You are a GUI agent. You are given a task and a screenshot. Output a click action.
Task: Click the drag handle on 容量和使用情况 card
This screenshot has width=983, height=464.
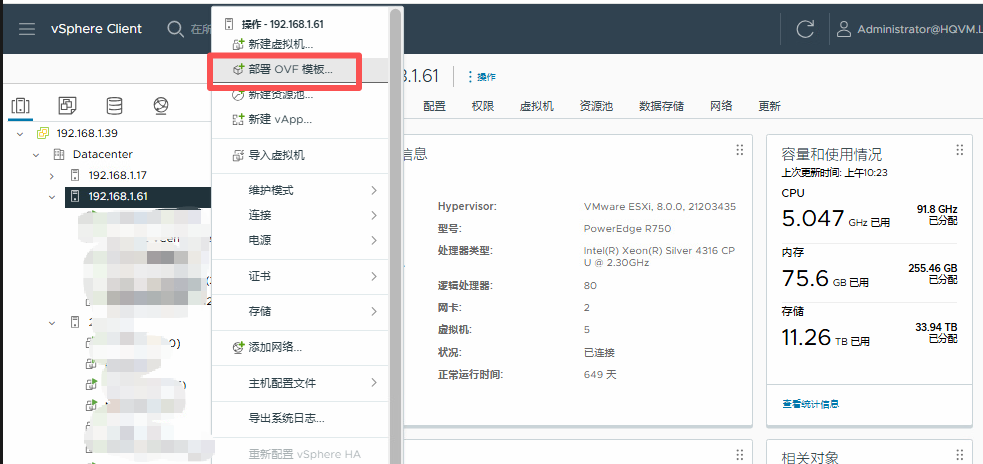[959, 149]
